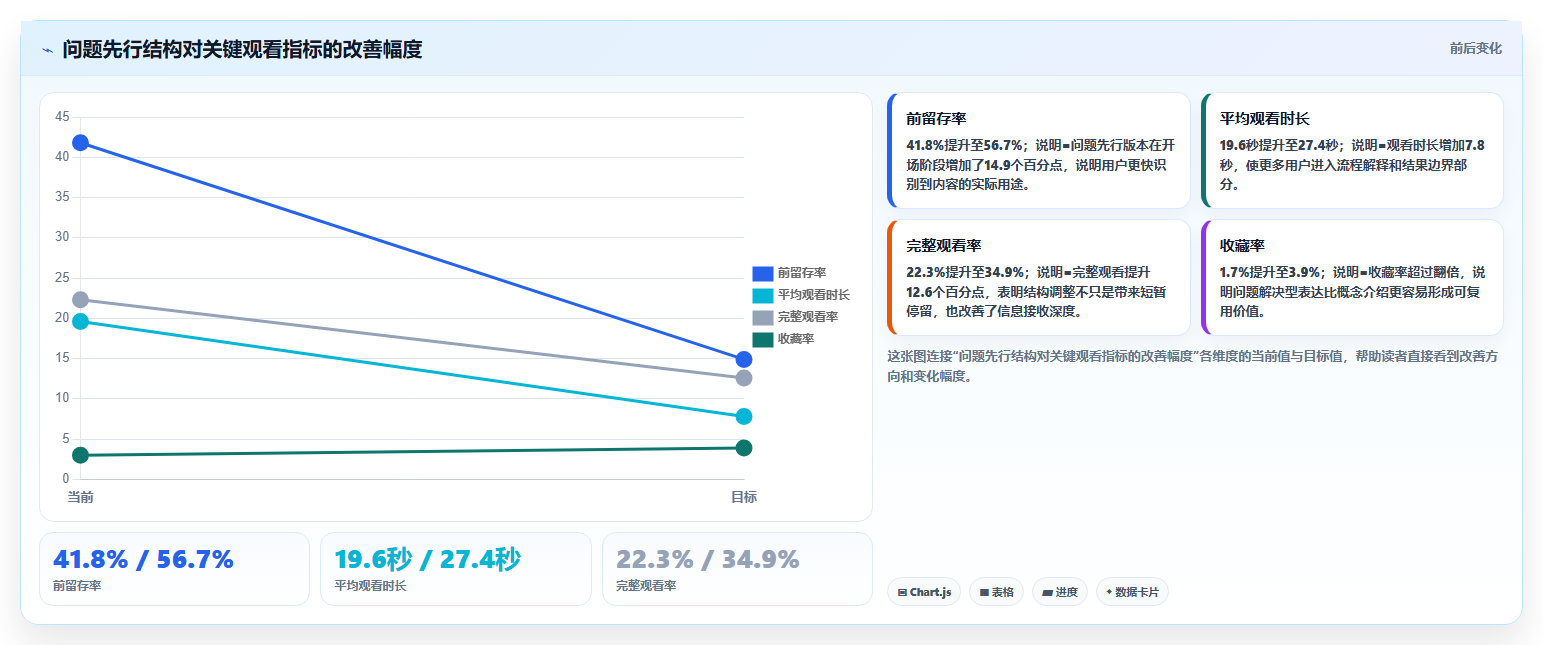Click the 前后变化 badge in header

click(1475, 49)
